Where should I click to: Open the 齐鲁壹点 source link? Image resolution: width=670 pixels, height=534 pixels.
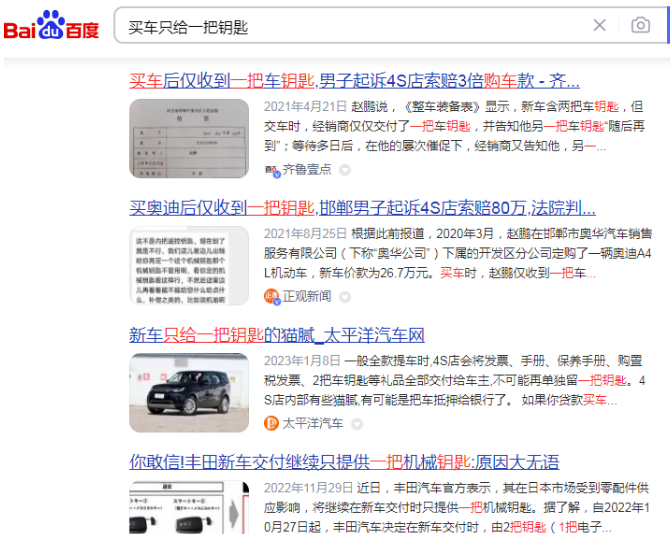[x=307, y=170]
